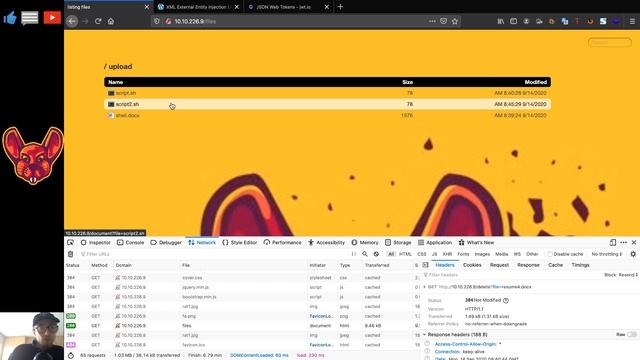The height and width of the screenshot is (360, 640).
Task: Filter requests by Images
Action: click(x=482, y=254)
